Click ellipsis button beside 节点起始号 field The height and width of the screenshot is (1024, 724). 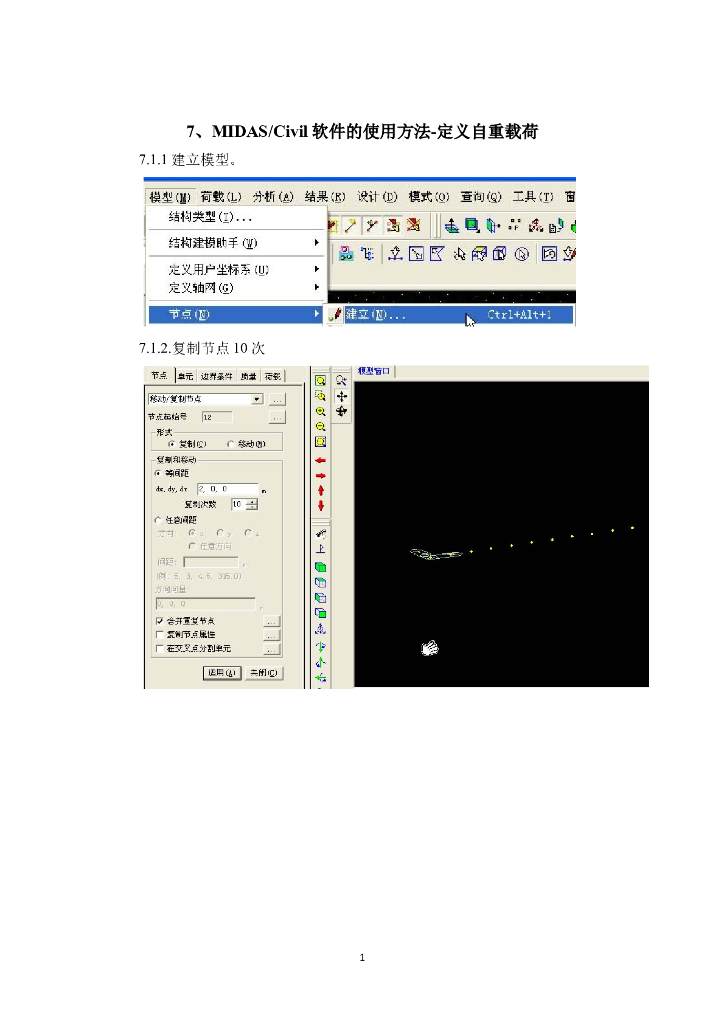click(x=277, y=417)
